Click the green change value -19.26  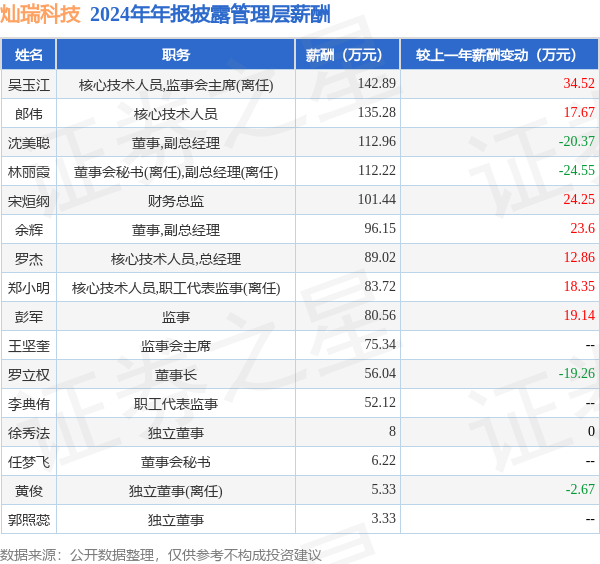coord(577,373)
